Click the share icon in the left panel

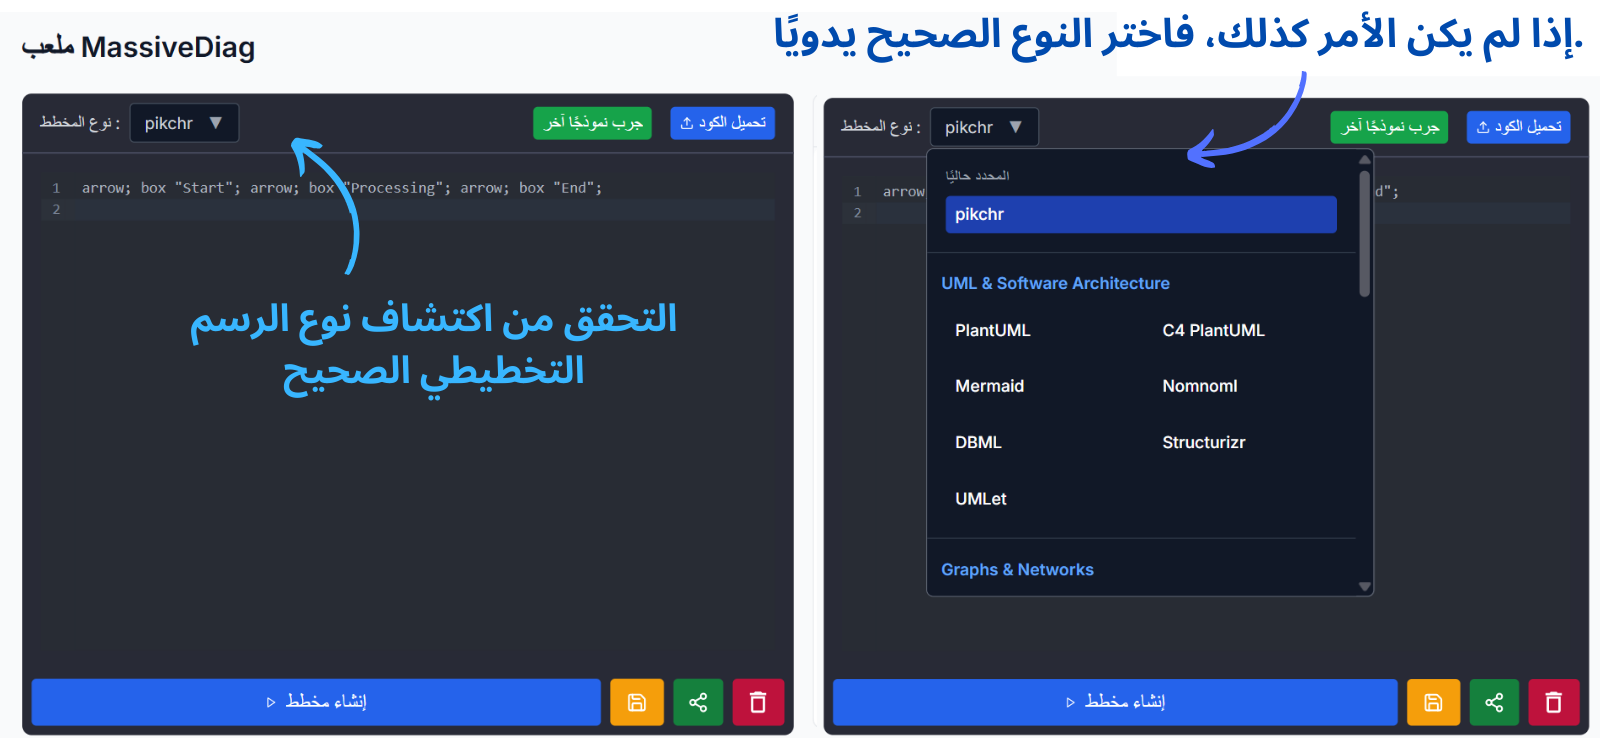click(698, 702)
